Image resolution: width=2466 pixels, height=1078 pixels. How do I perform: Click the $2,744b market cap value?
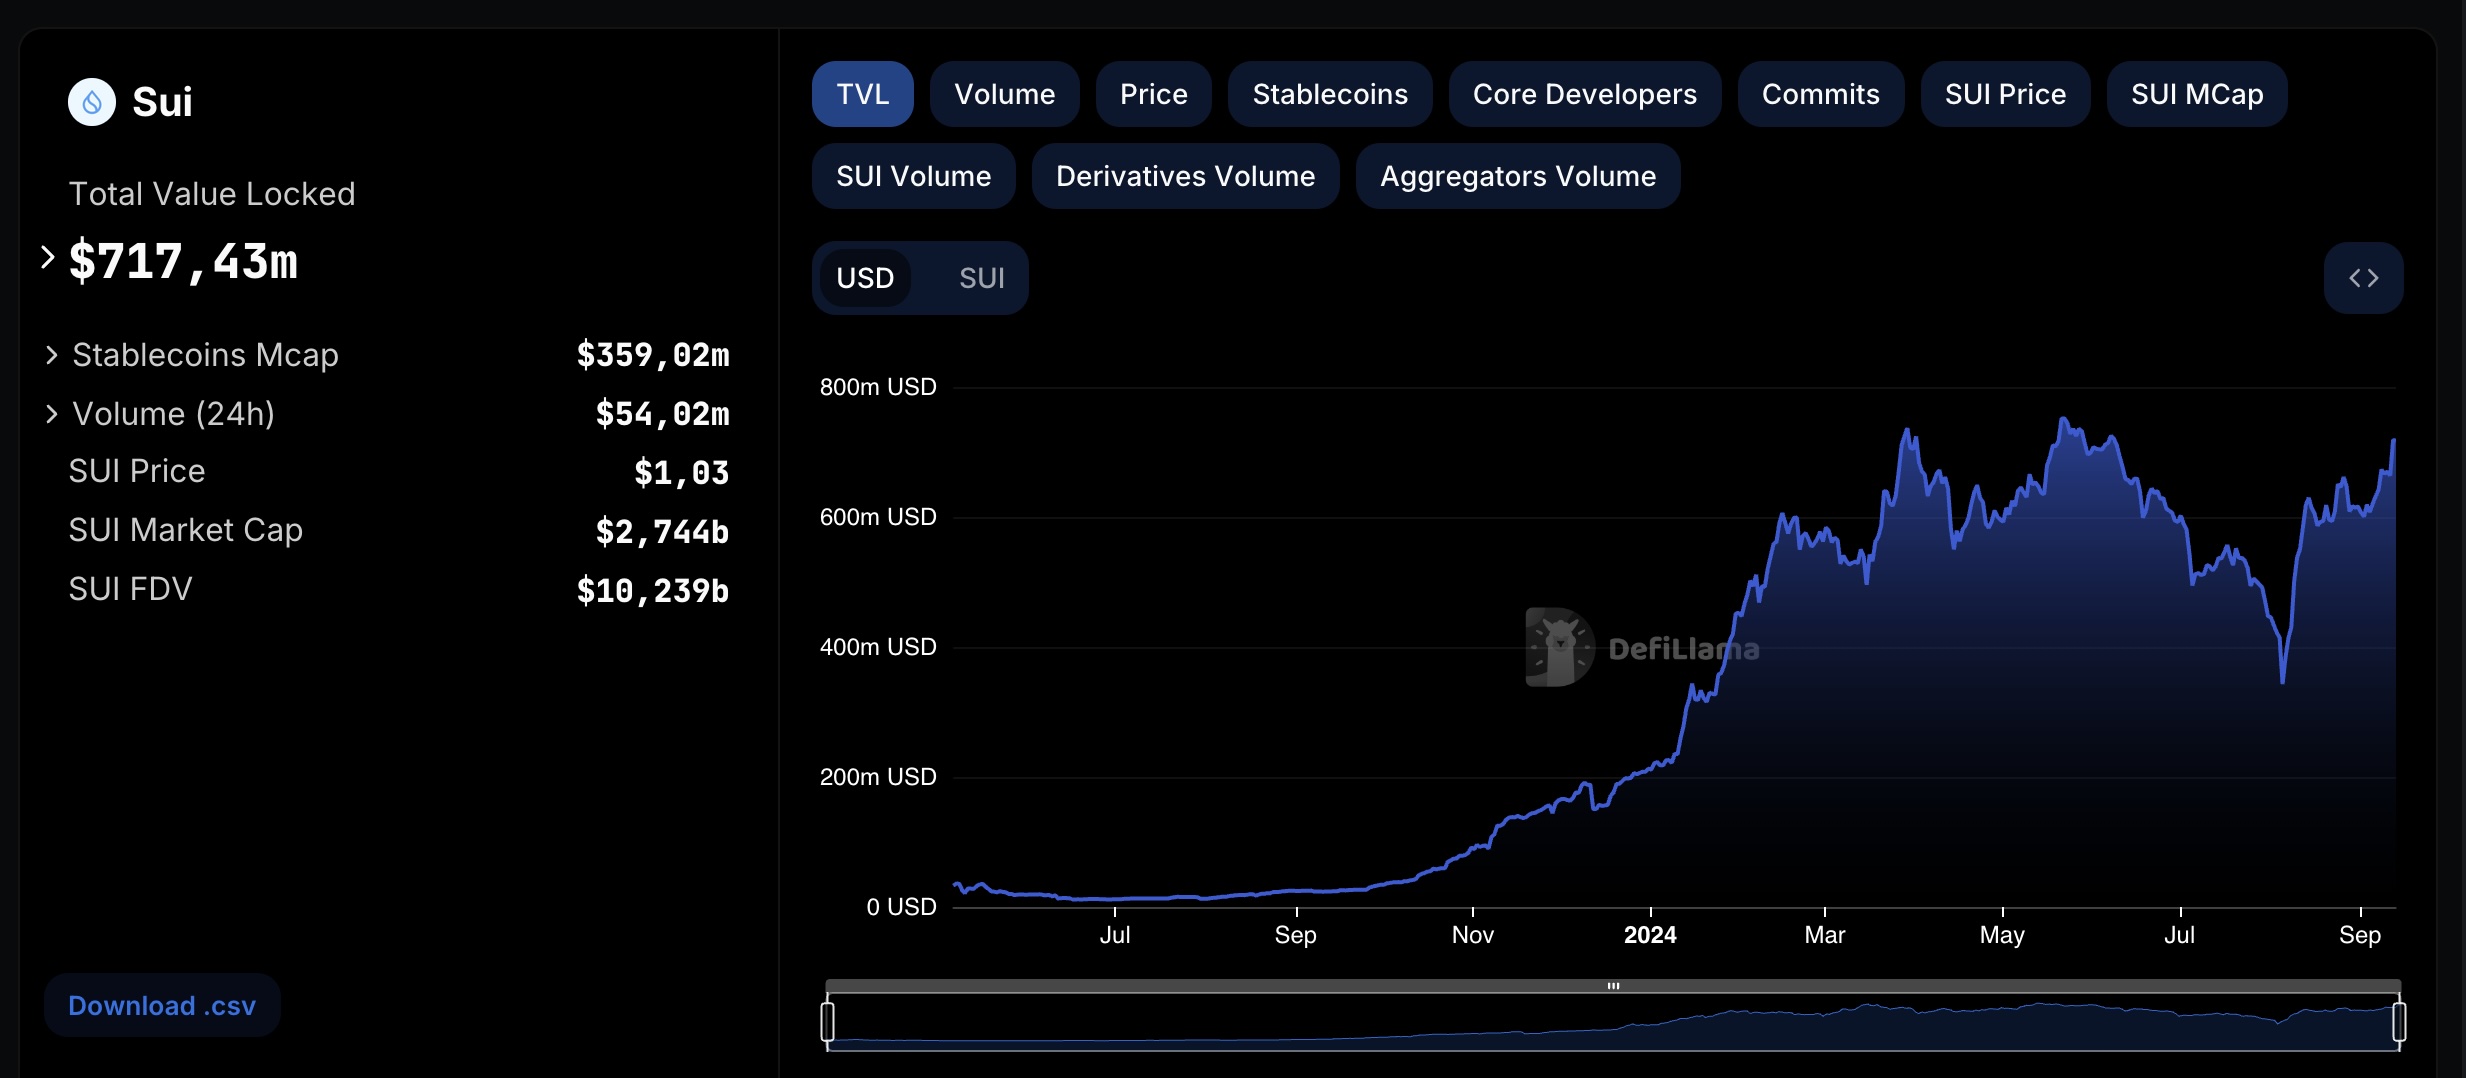662,531
